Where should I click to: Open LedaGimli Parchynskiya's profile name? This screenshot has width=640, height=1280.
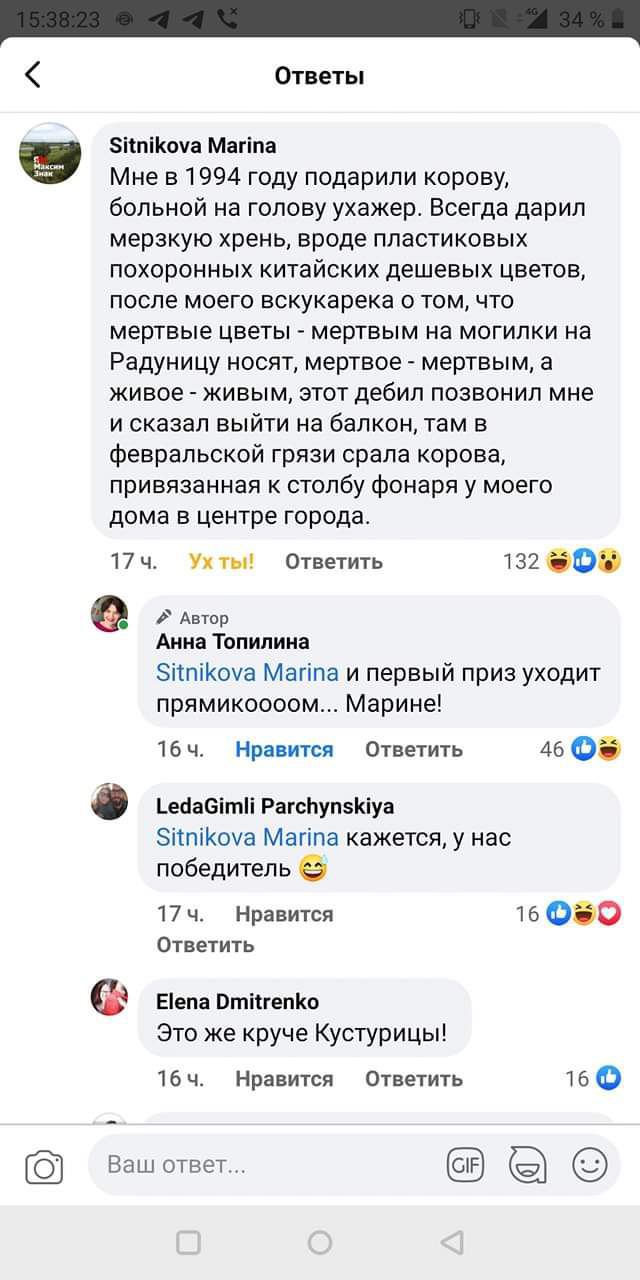275,806
